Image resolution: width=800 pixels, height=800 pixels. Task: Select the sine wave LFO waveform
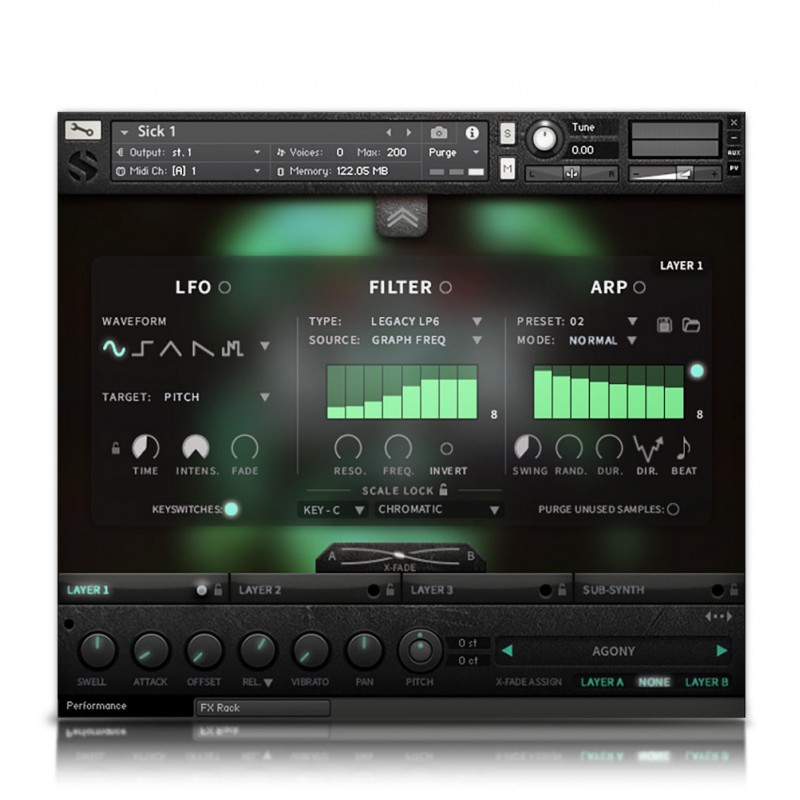pyautogui.click(x=112, y=348)
